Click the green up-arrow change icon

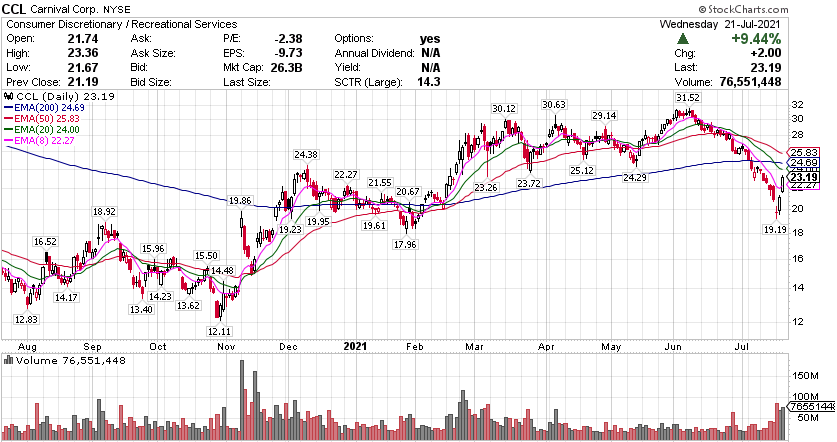(683, 39)
